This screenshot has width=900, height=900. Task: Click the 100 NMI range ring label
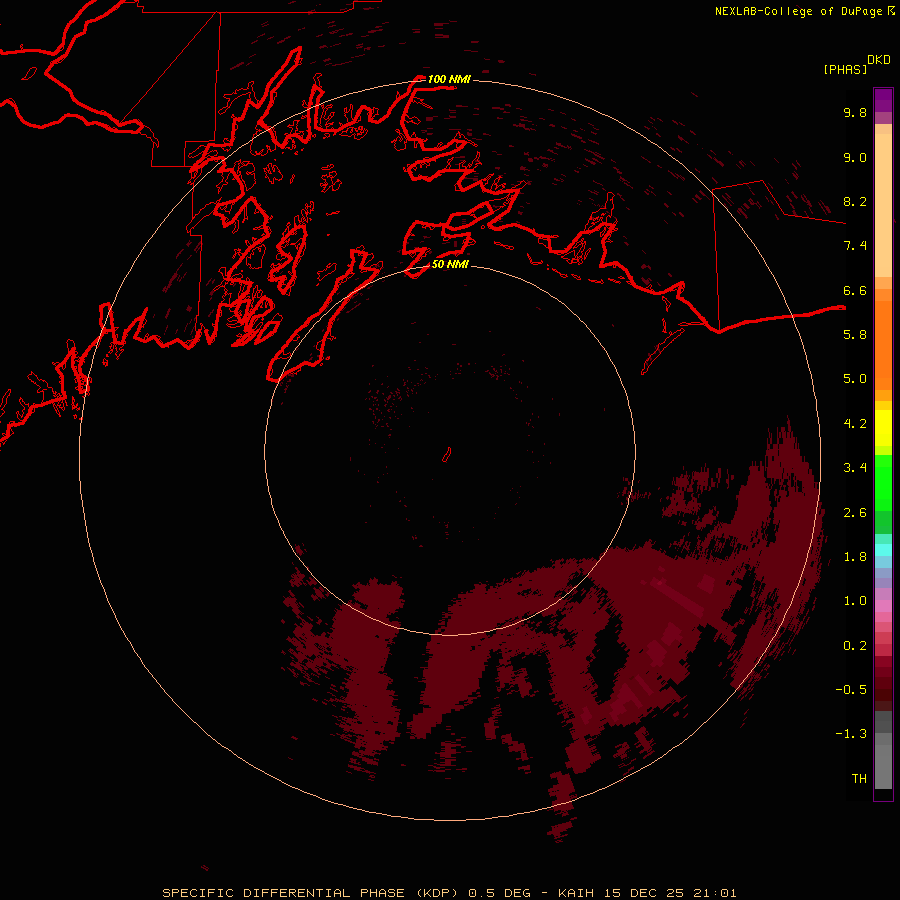click(x=449, y=79)
